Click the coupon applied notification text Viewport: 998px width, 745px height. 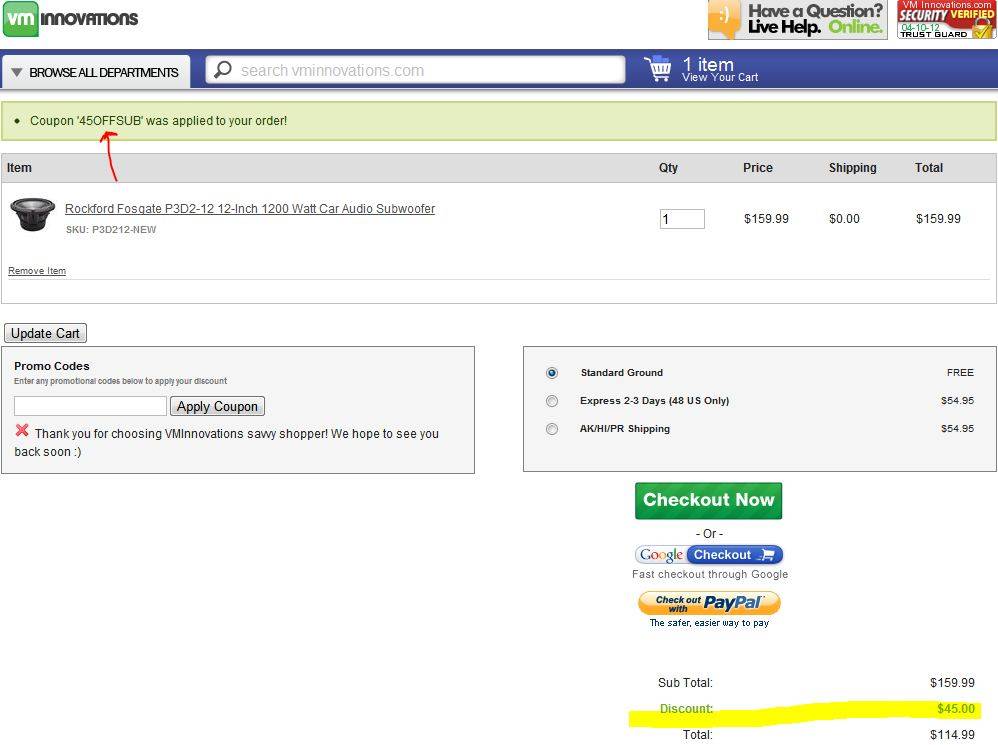(158, 121)
